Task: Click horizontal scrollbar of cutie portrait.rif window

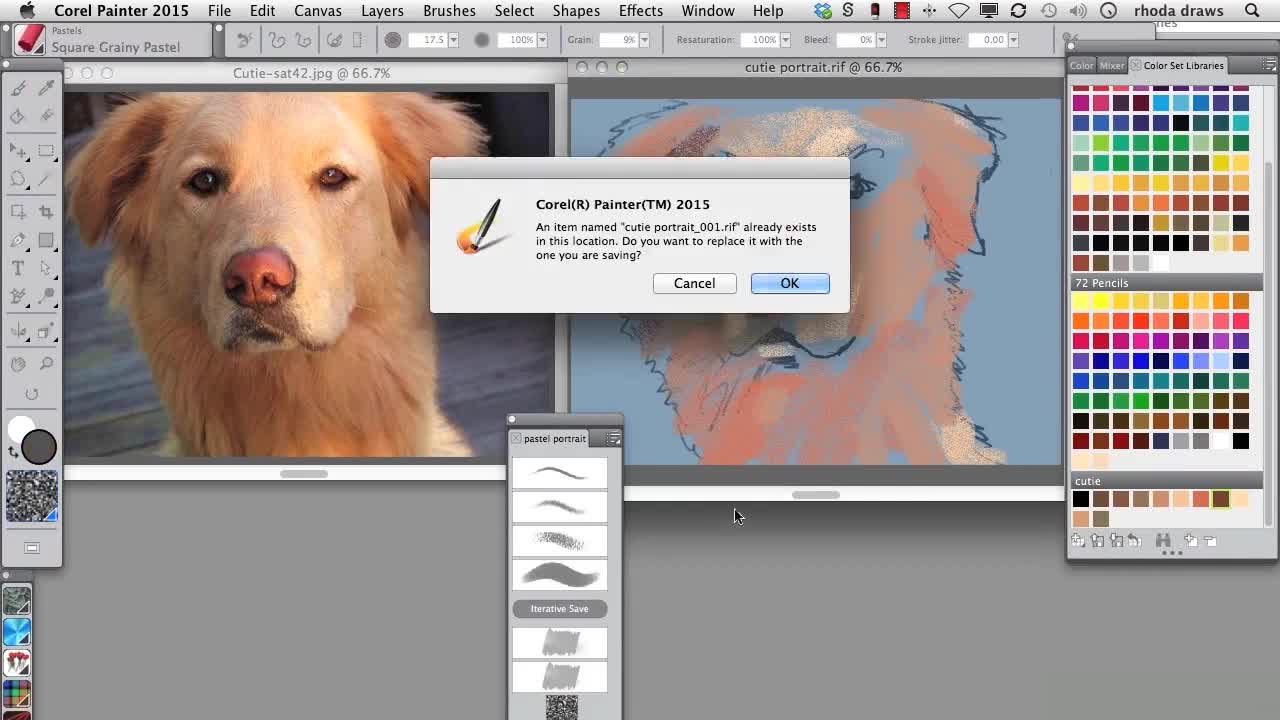Action: click(x=816, y=495)
